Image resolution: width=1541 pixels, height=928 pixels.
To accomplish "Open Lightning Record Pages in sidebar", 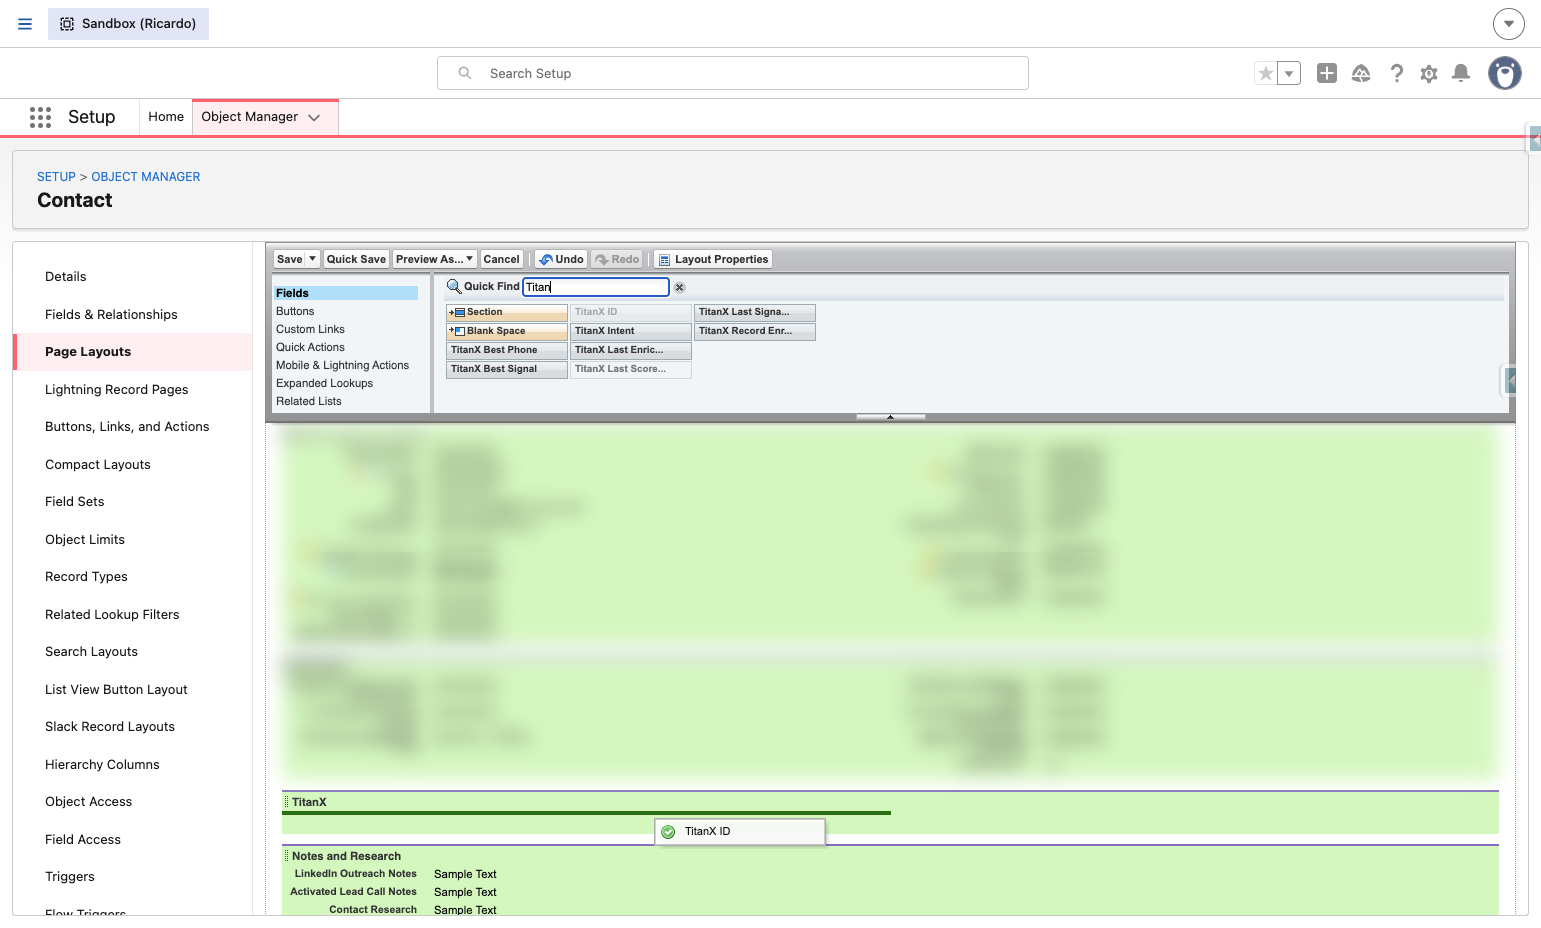I will coord(117,389).
